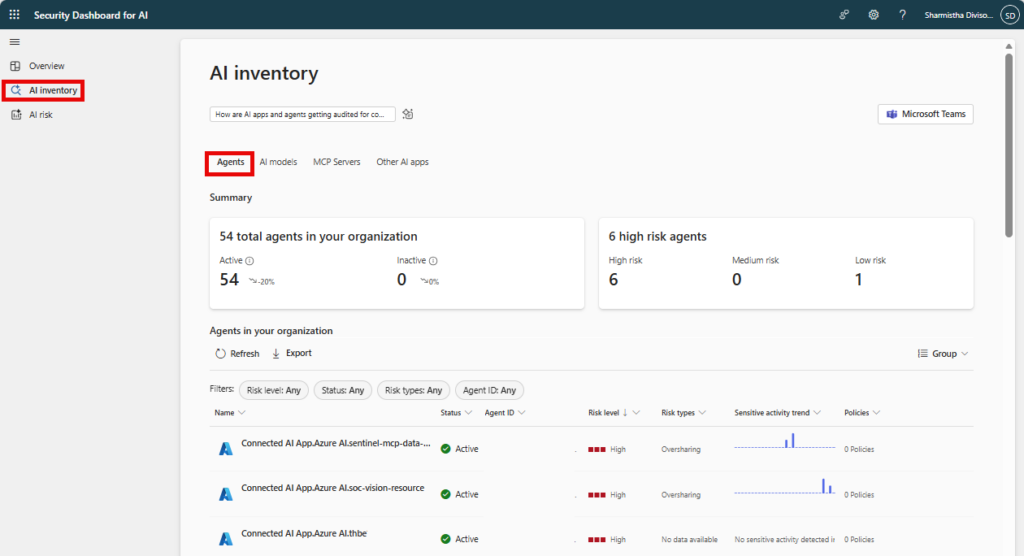Click the Low risk count 1

(x=859, y=280)
